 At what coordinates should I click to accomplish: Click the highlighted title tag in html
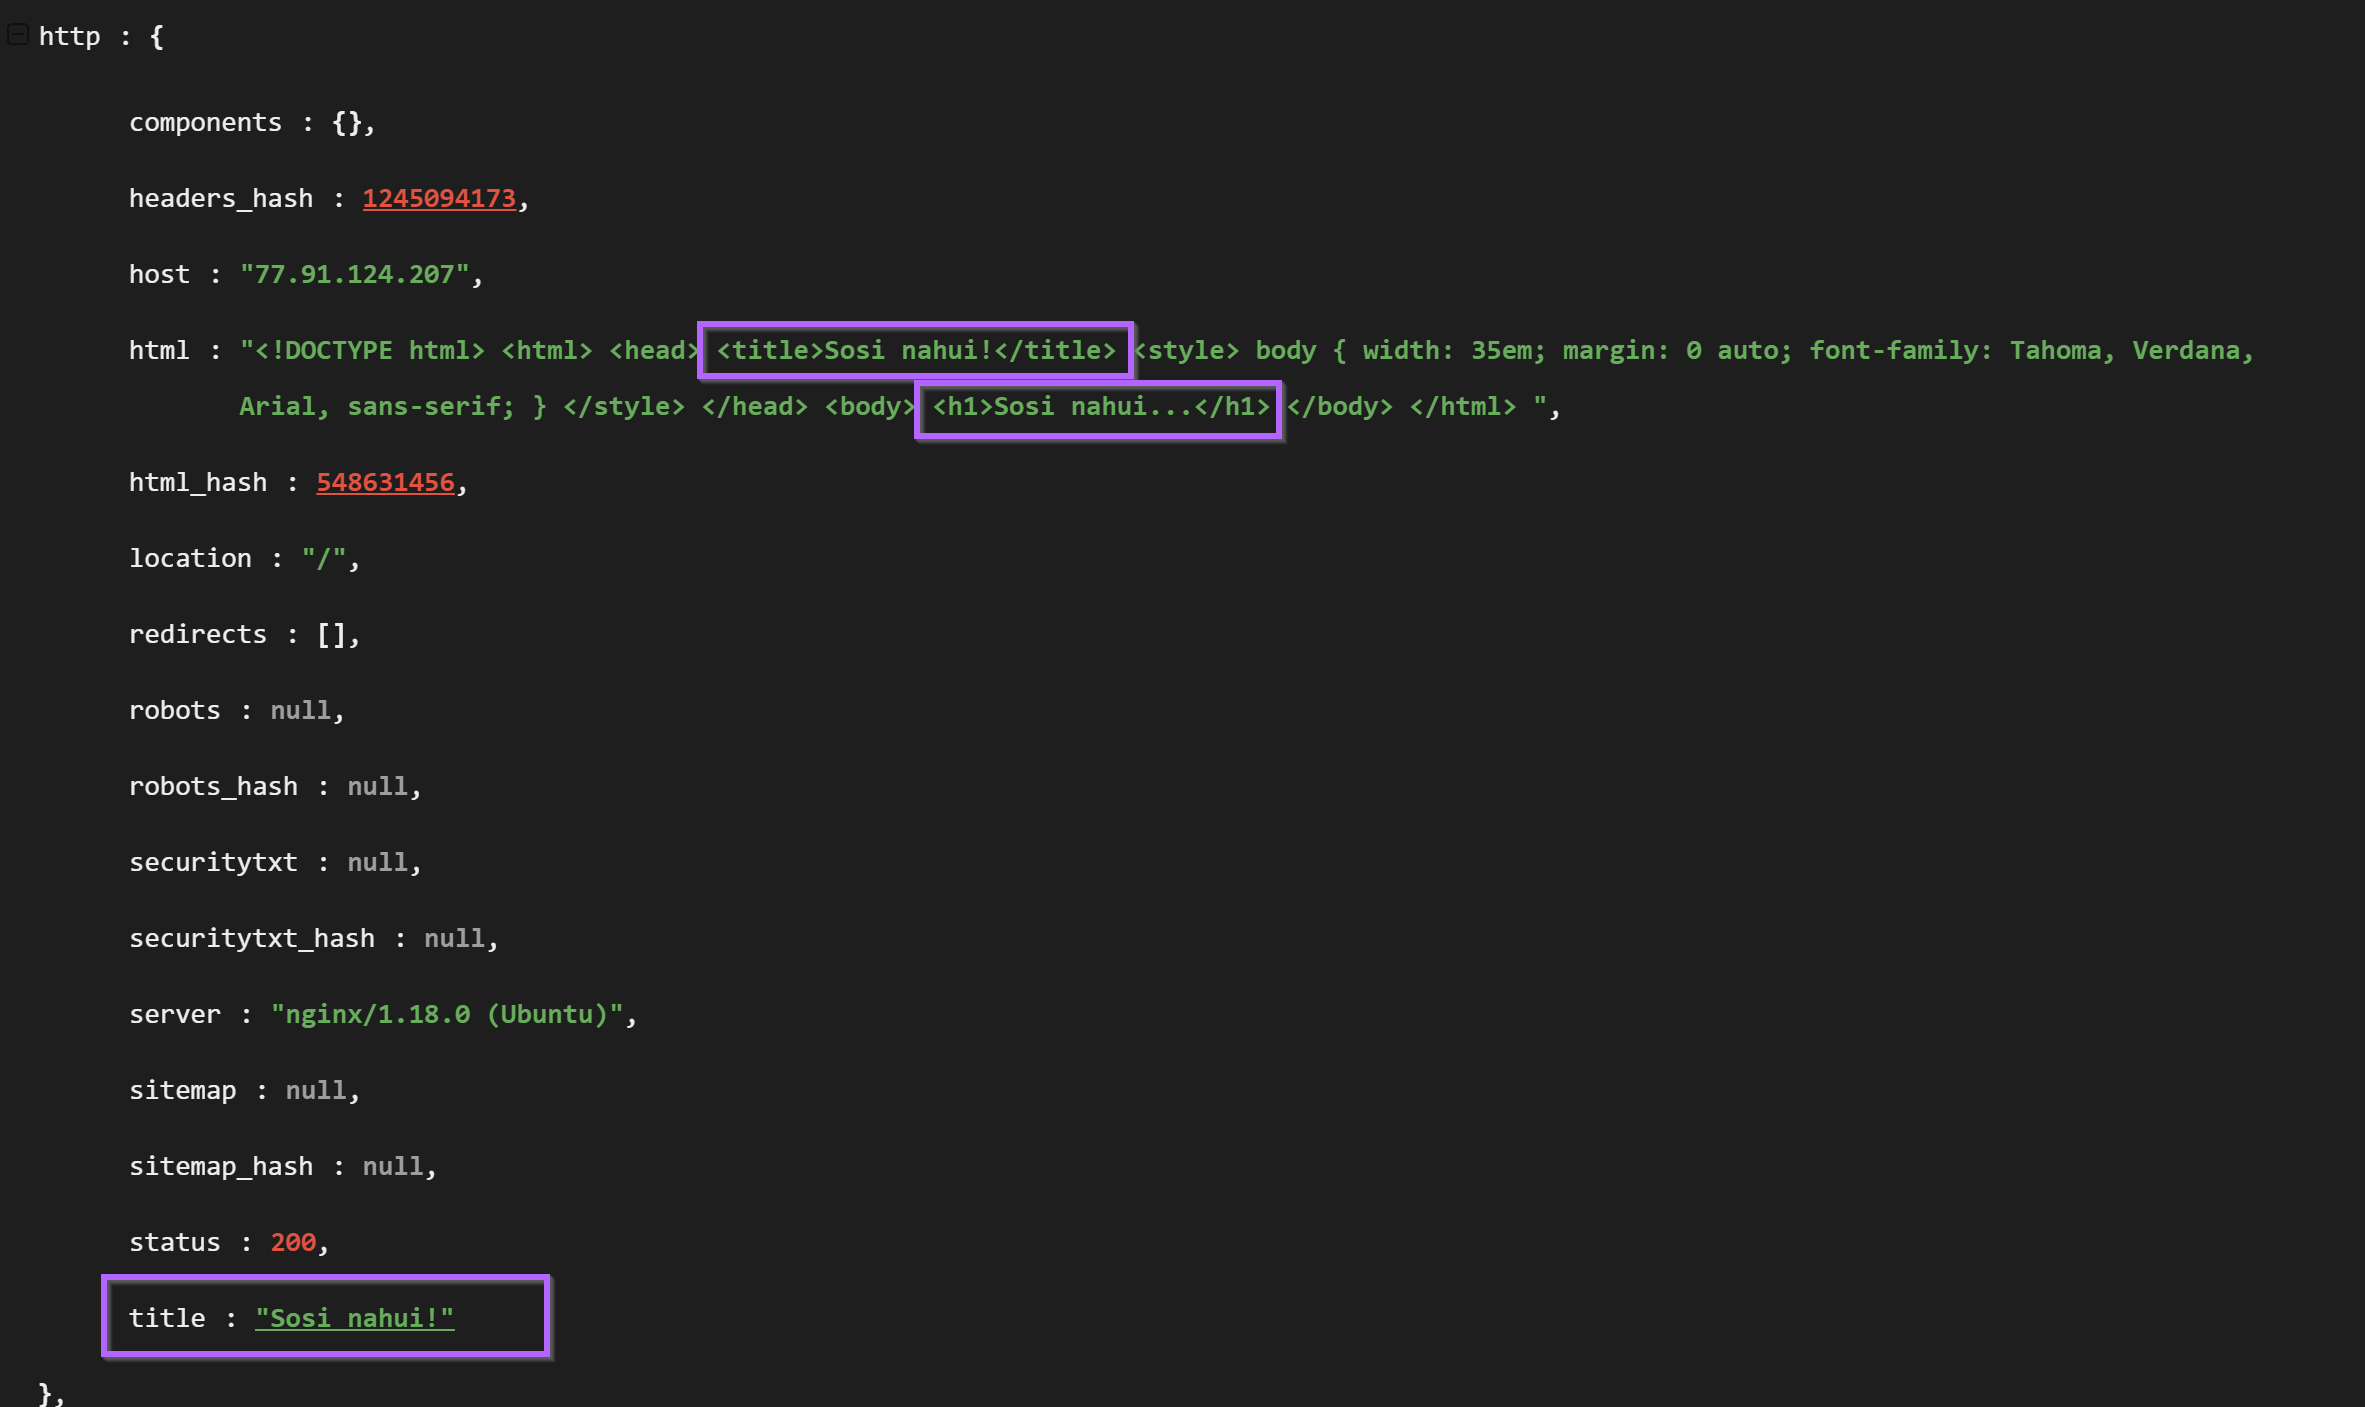pos(915,351)
